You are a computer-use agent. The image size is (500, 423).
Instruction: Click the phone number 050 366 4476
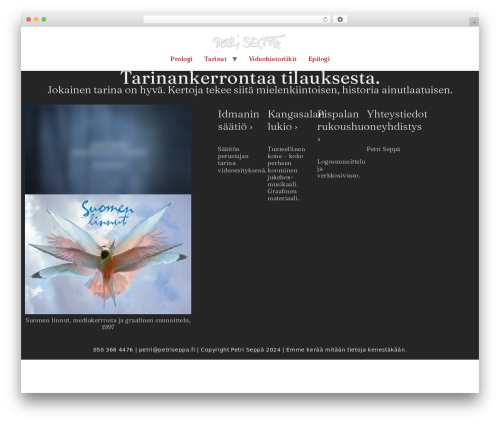click(x=113, y=350)
